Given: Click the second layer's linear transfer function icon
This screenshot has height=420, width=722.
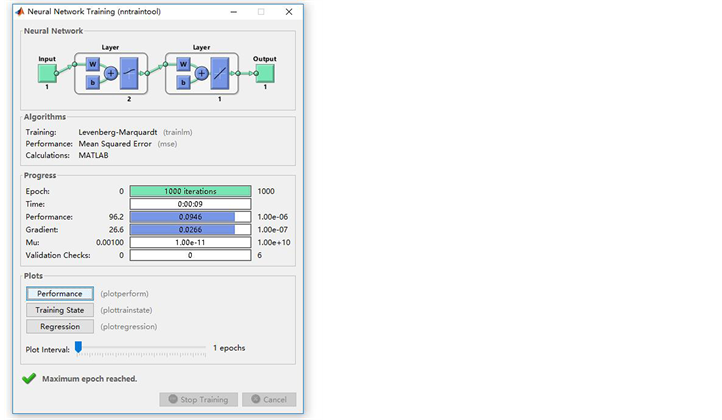Looking at the screenshot, I should click(229, 73).
